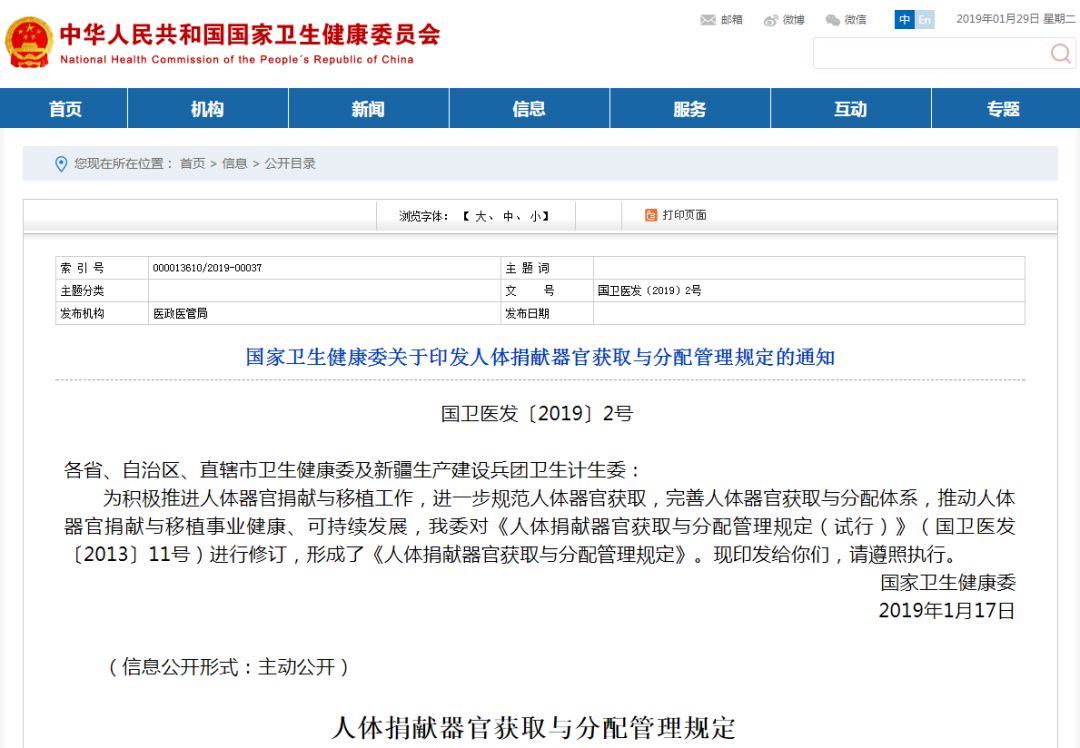Image resolution: width=1080 pixels, height=748 pixels.
Task: Click the location pin icon in breadcrumb
Action: 61,164
